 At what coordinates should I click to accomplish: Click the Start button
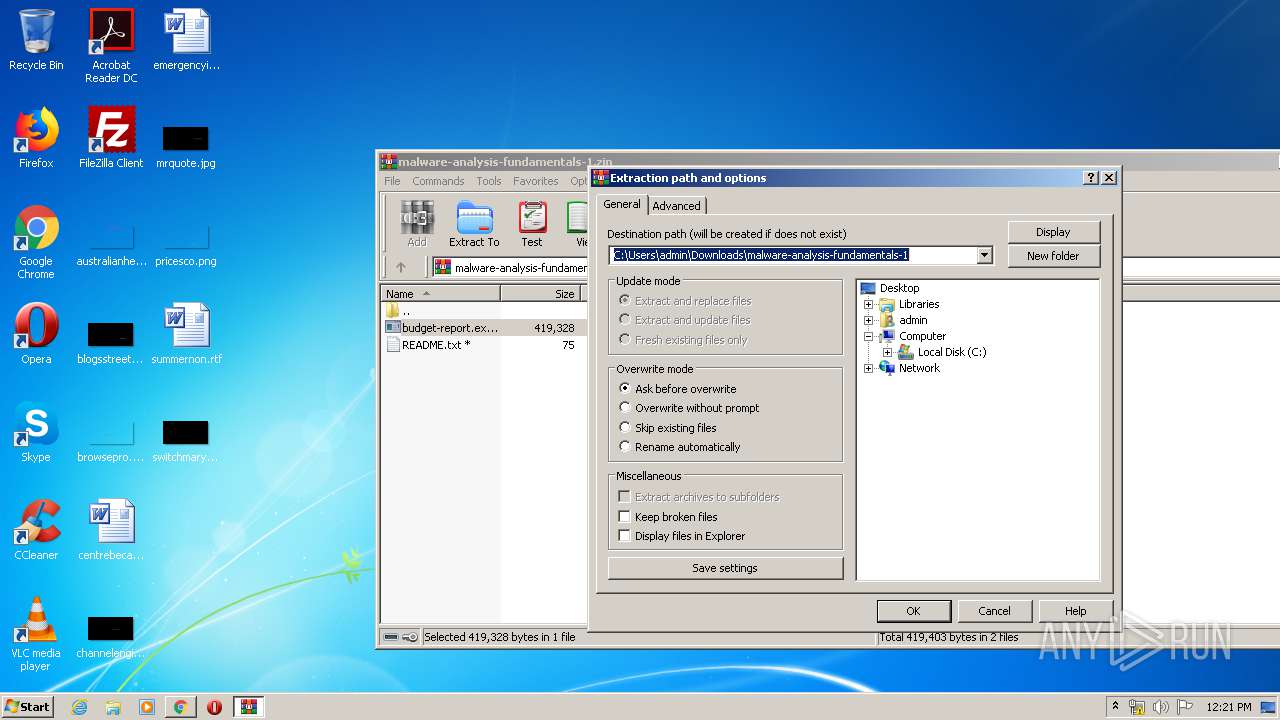click(27, 707)
